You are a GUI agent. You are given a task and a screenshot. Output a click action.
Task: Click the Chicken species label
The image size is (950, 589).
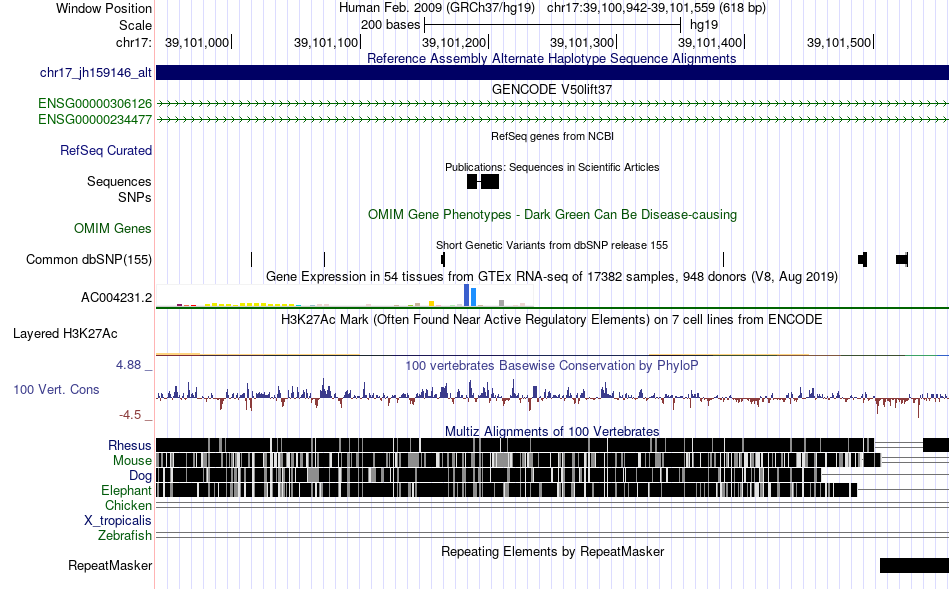pos(128,505)
